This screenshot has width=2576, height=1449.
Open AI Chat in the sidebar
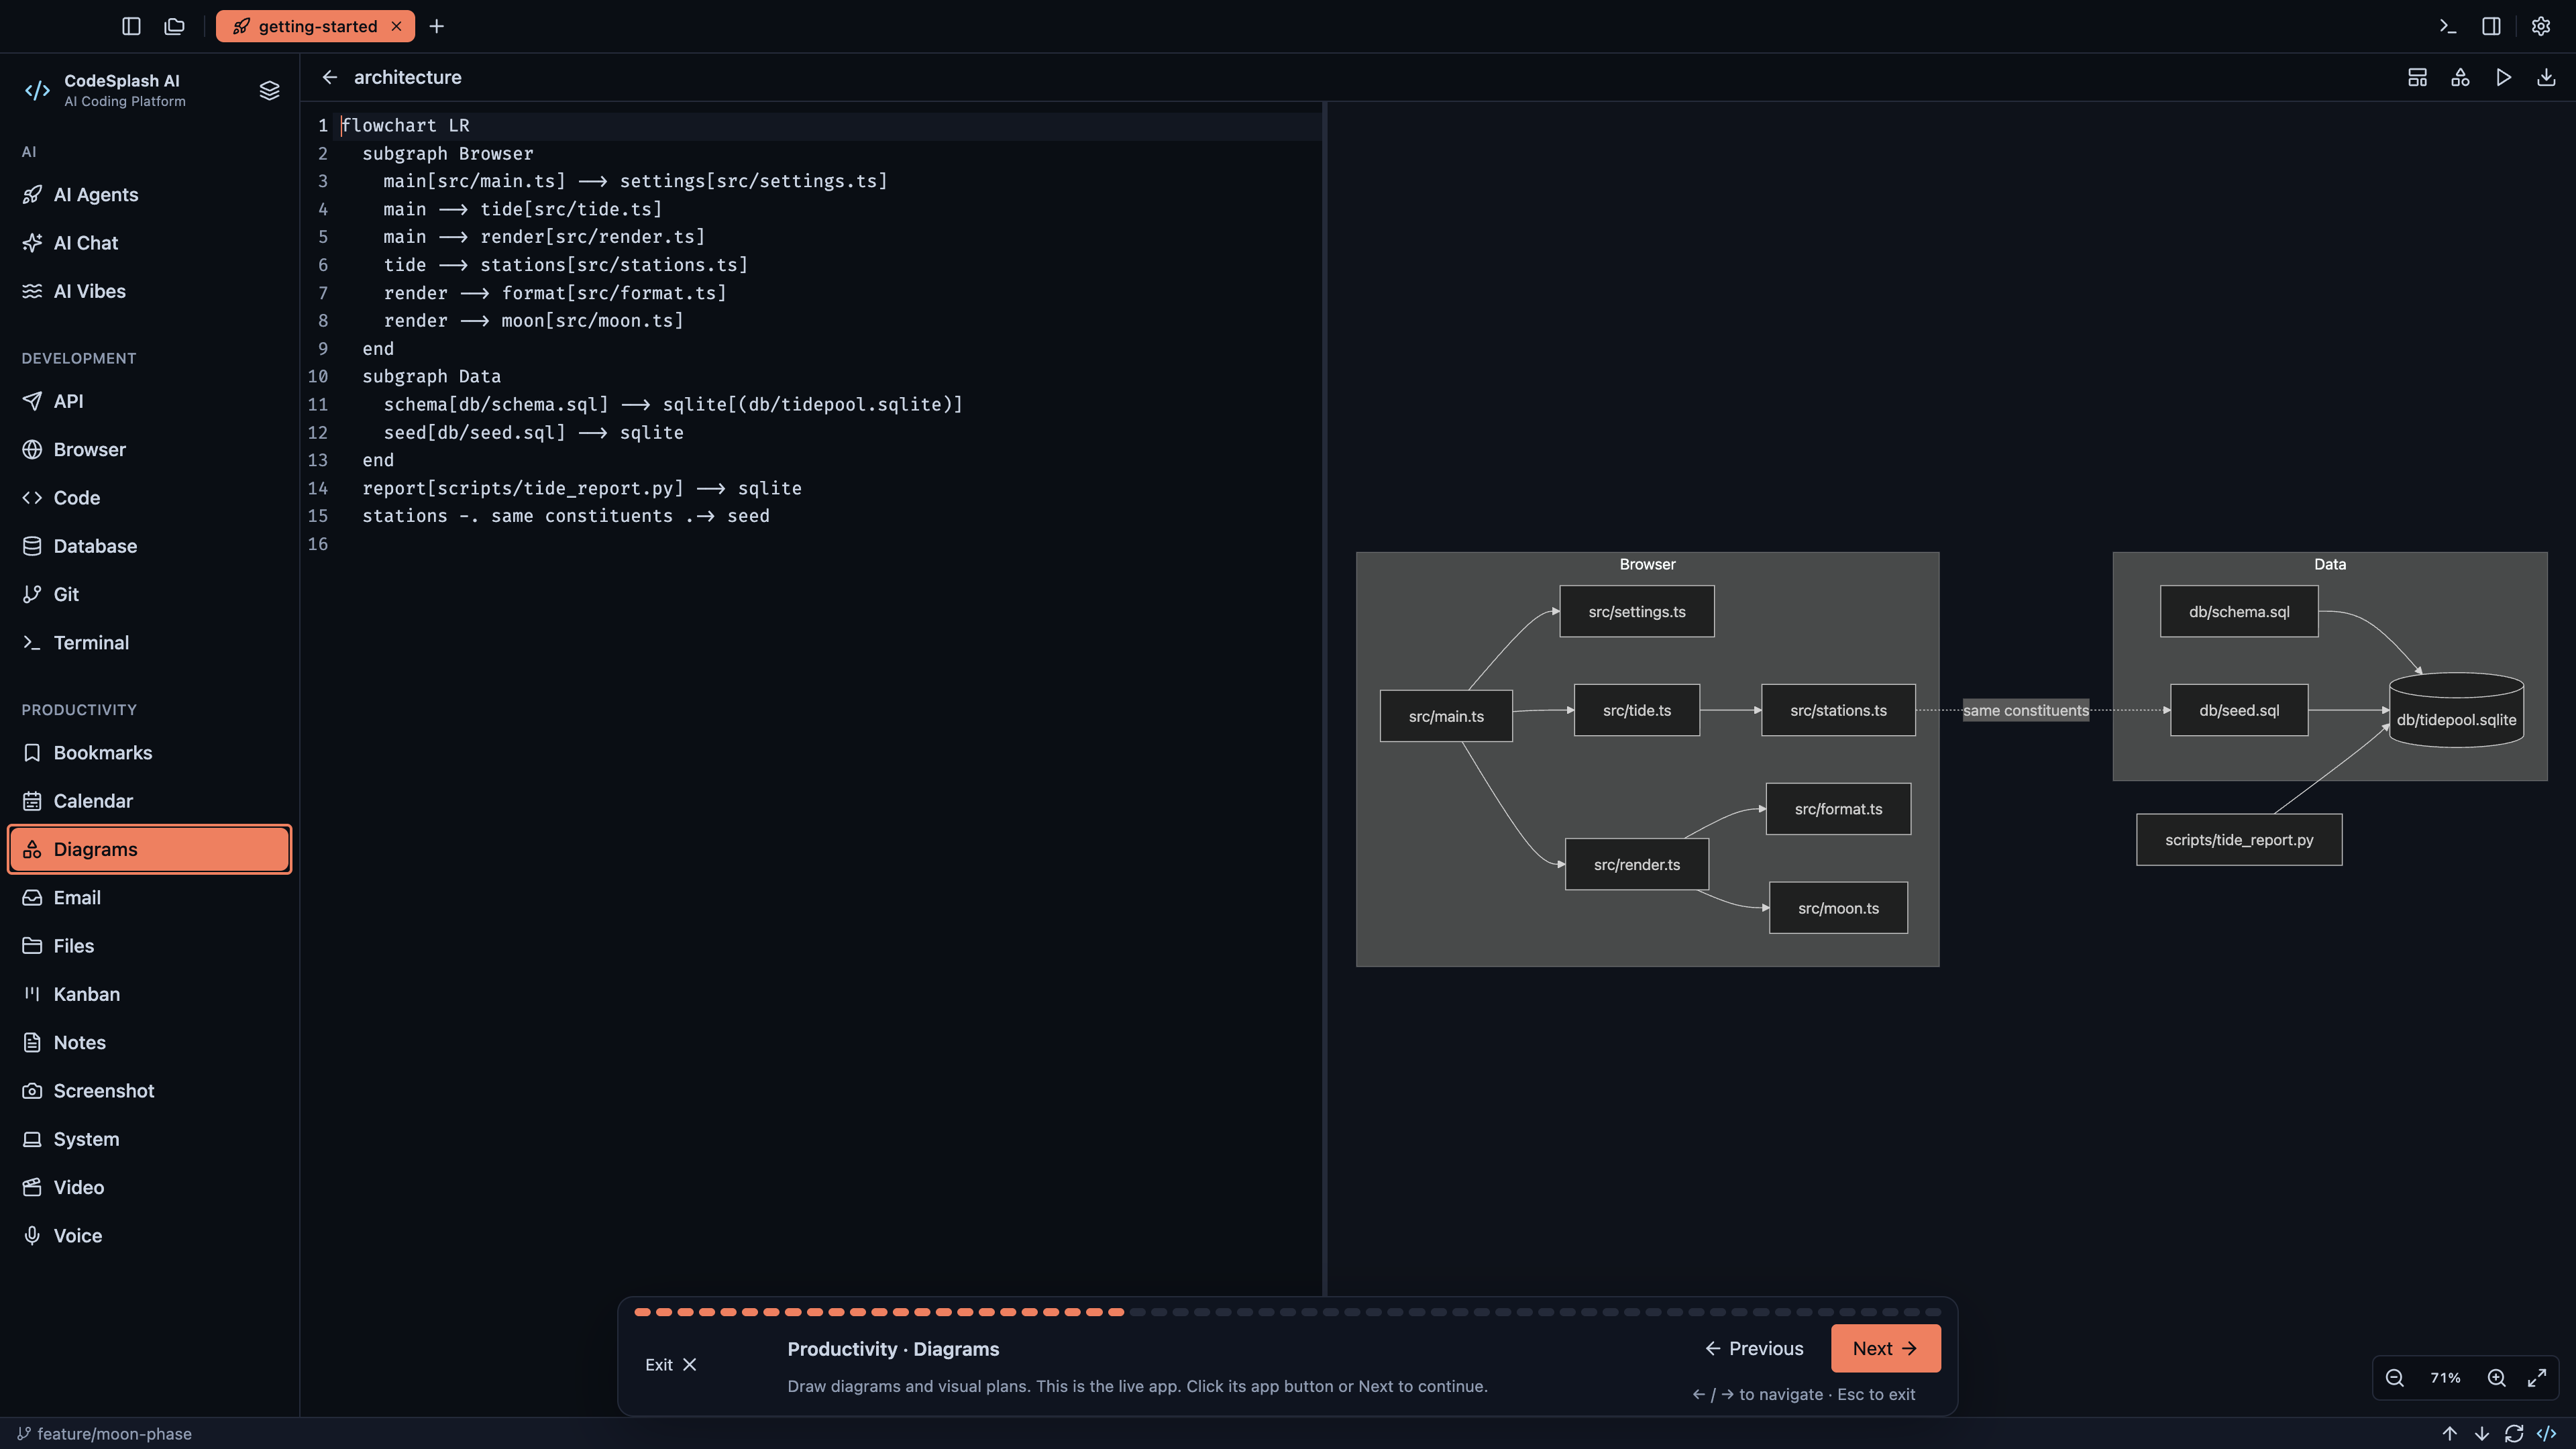point(150,243)
